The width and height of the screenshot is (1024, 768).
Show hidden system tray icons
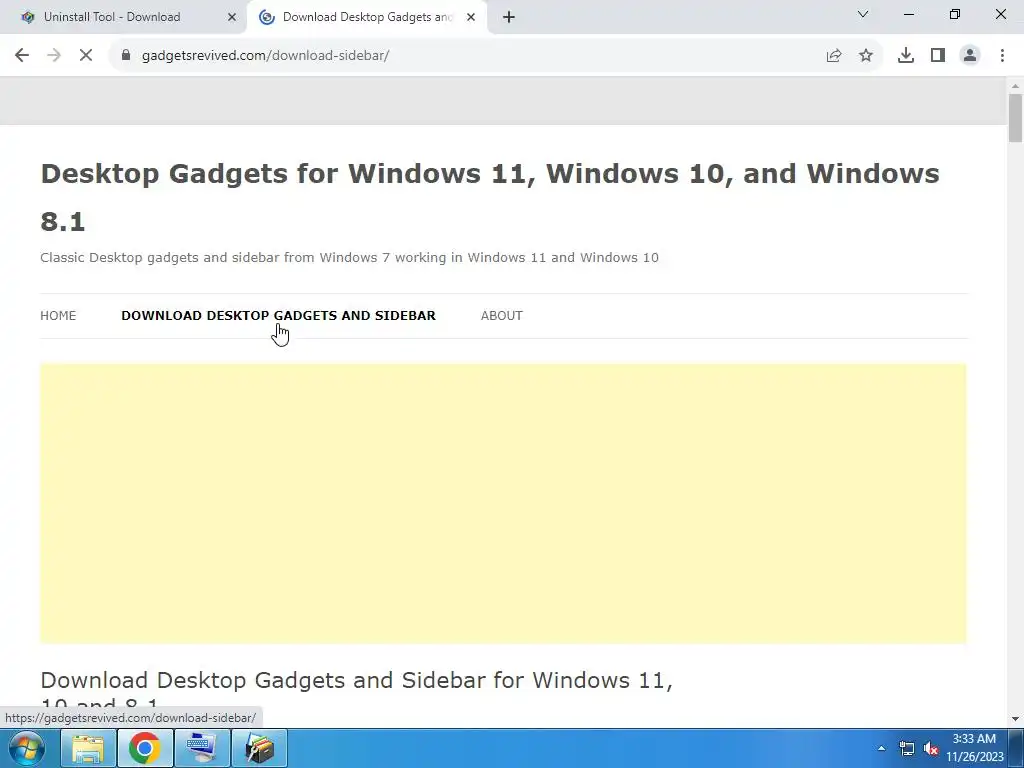[x=882, y=748]
